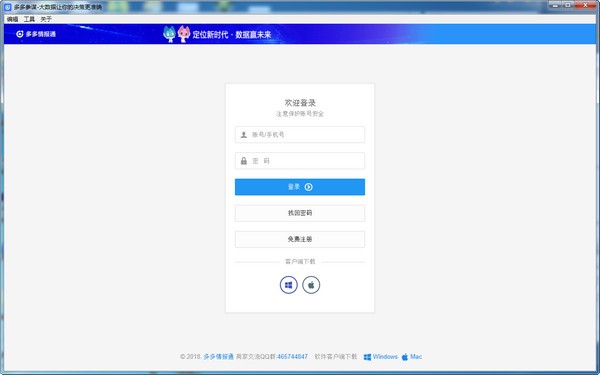Maximize the application window
This screenshot has height=375, width=600.
[x=568, y=5]
